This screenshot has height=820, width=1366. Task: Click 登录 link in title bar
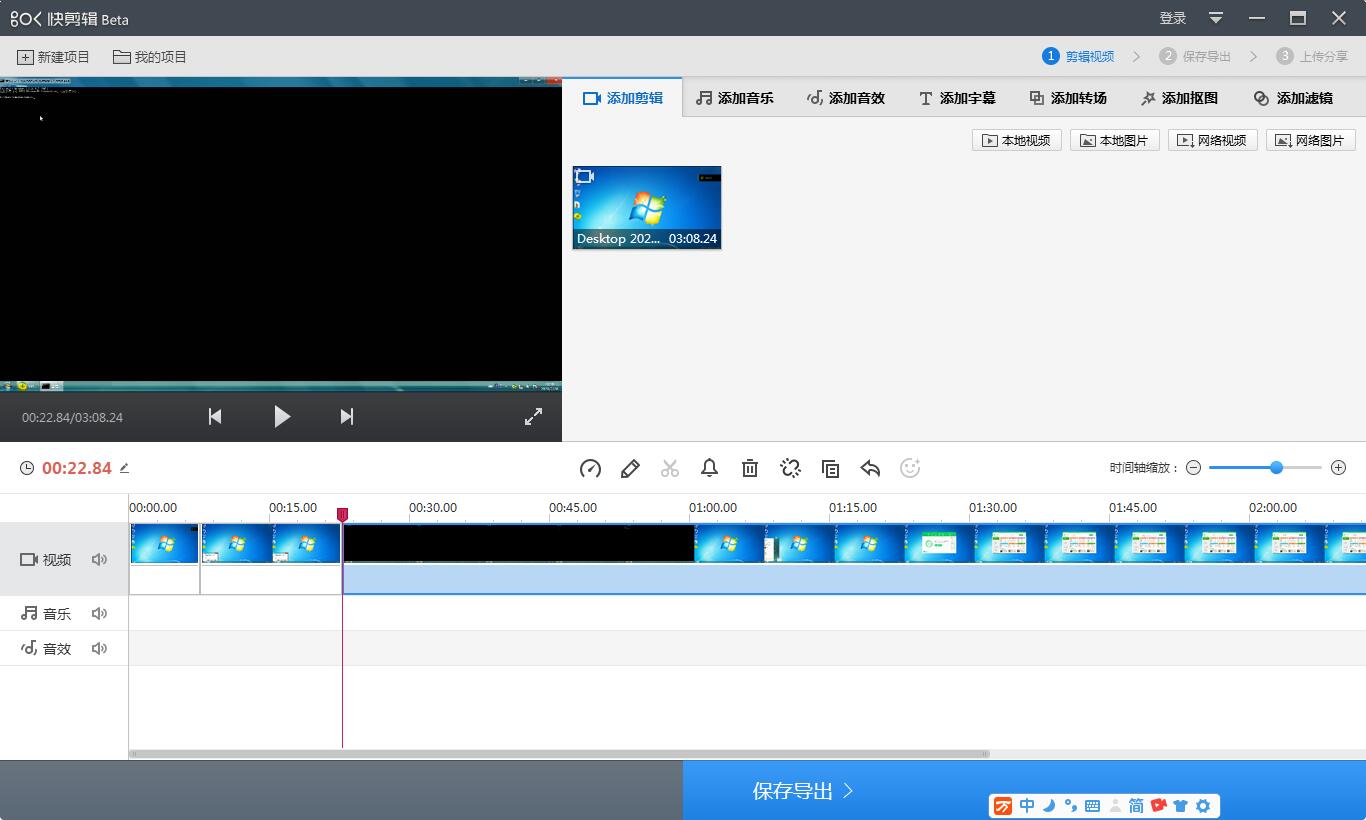pos(1172,18)
